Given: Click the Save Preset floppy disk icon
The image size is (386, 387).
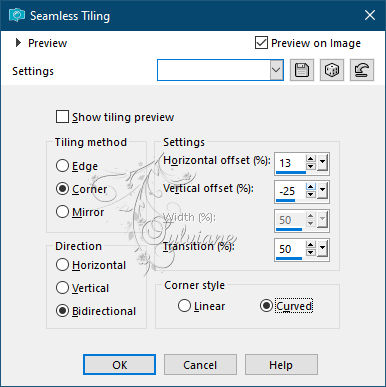Looking at the screenshot, I should 302,70.
